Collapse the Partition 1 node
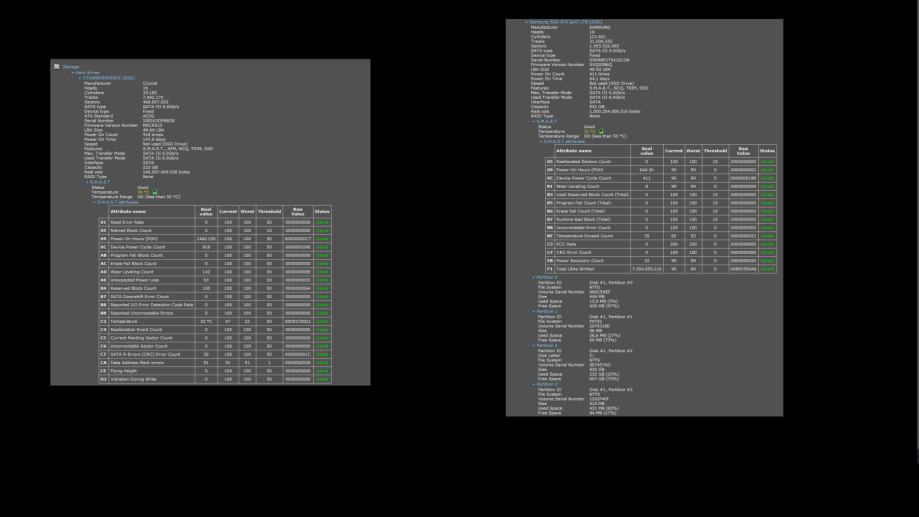This screenshot has height=517, width=919. click(533, 312)
